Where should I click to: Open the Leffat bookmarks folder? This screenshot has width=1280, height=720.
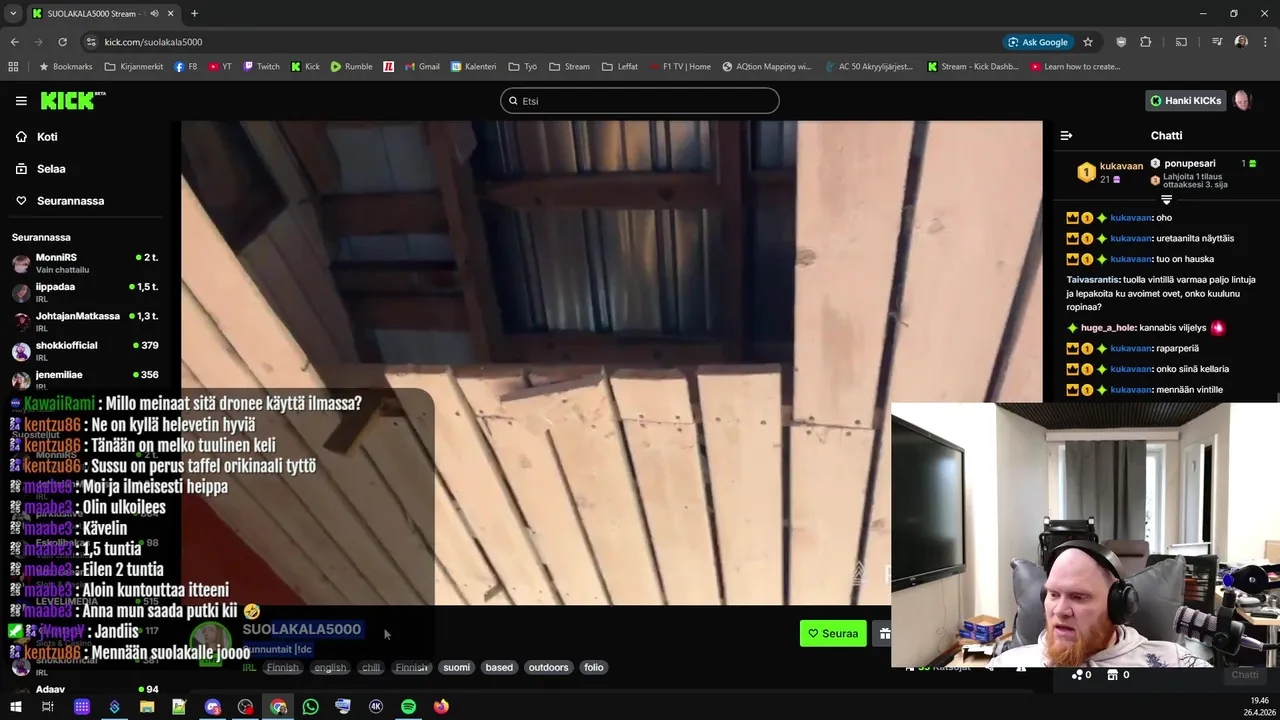click(620, 67)
